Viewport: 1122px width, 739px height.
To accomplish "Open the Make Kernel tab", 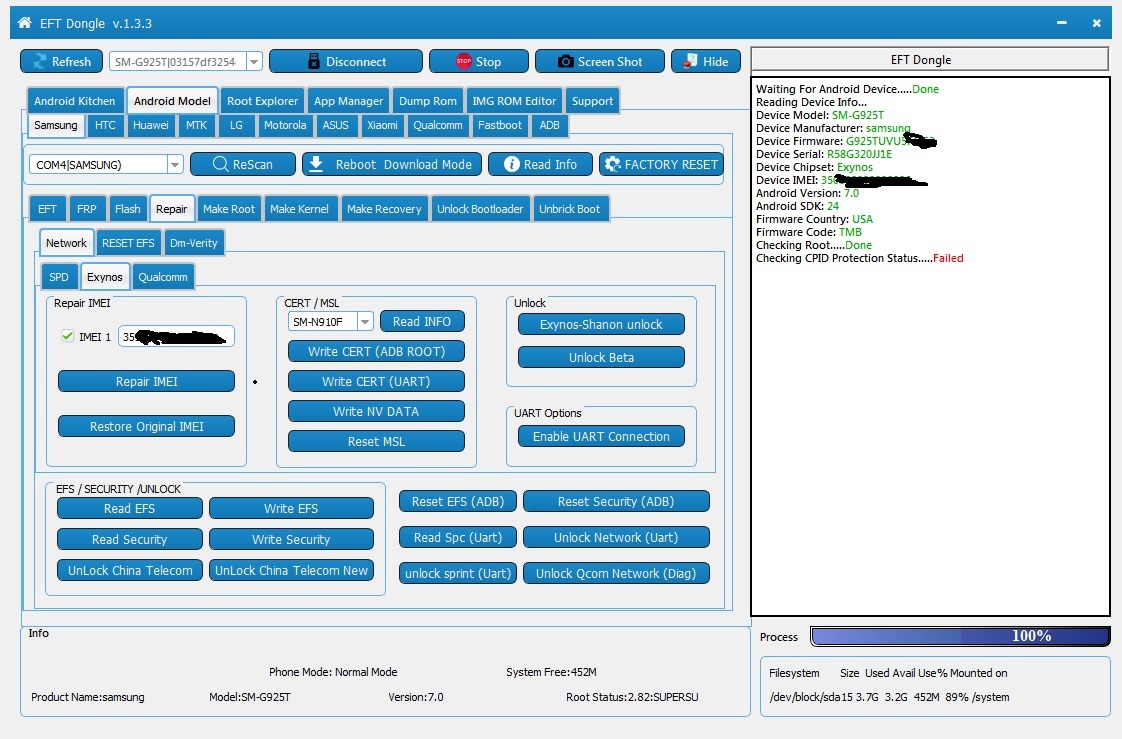I will coord(299,209).
